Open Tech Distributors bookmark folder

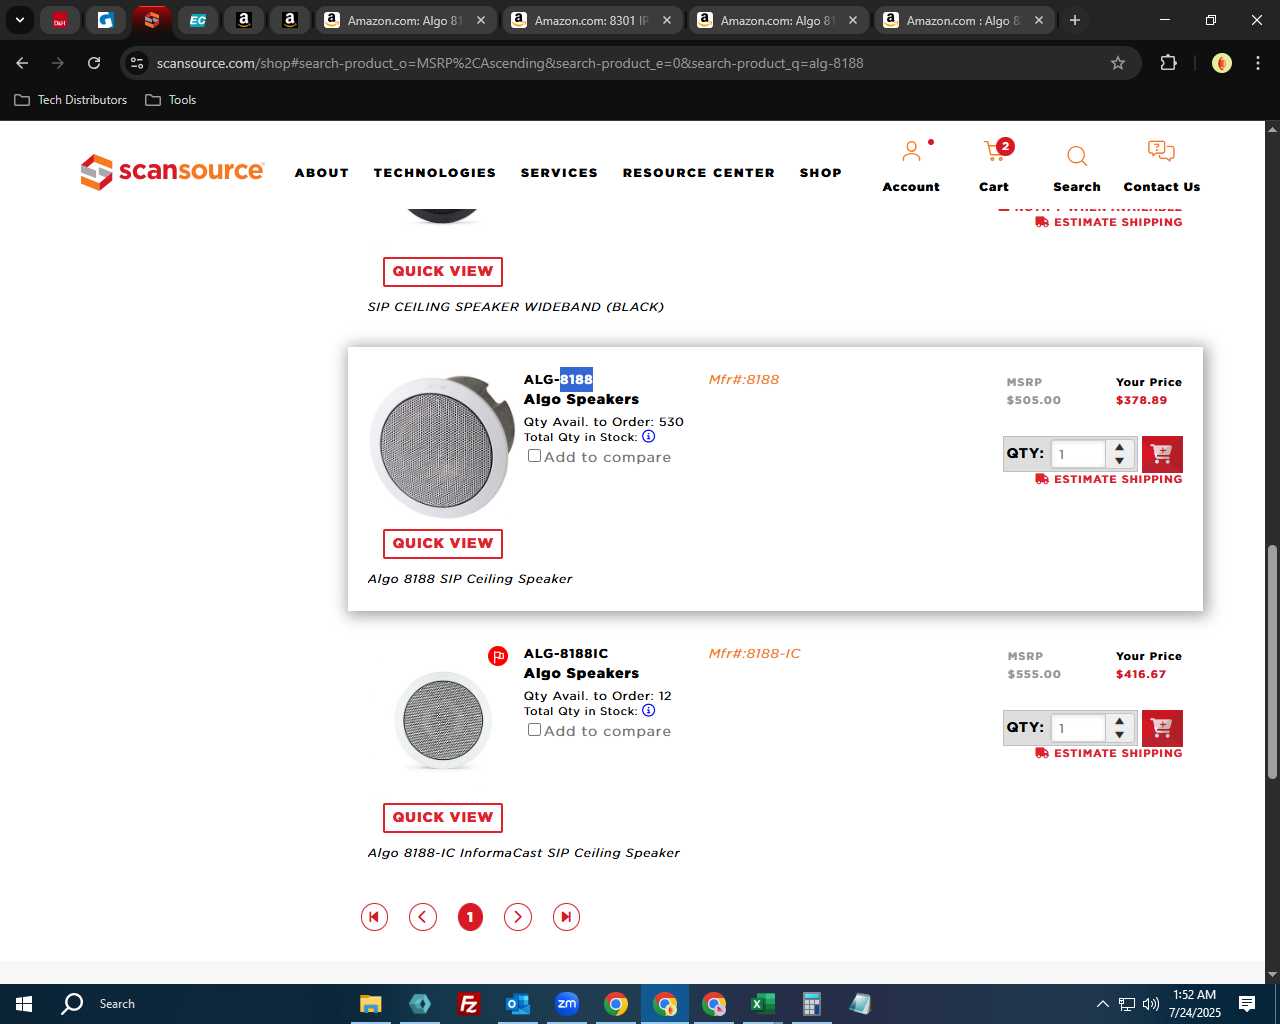pos(71,100)
